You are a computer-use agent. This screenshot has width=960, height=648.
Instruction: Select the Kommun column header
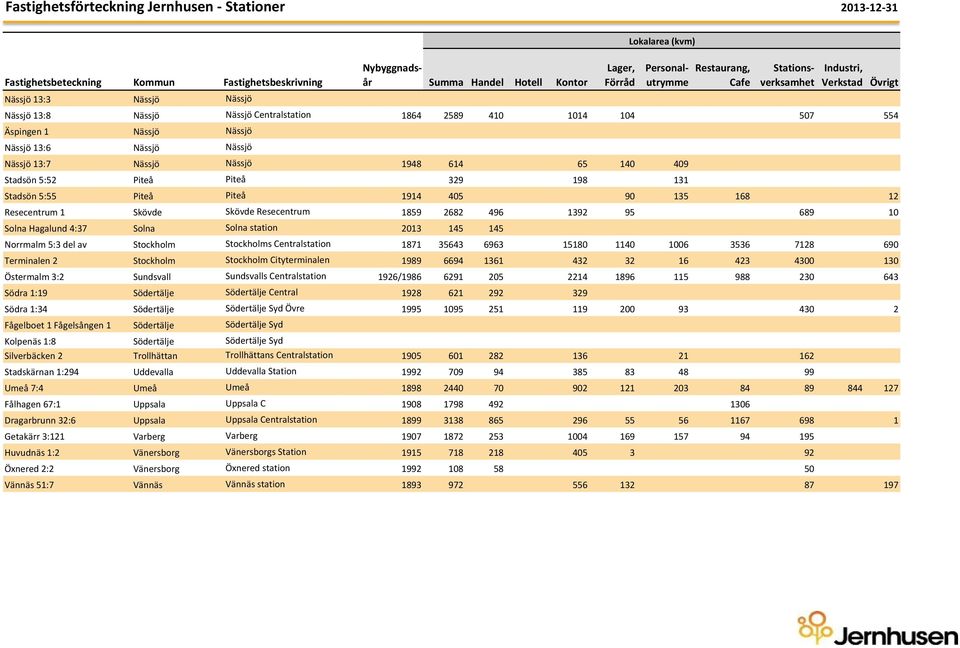154,82
